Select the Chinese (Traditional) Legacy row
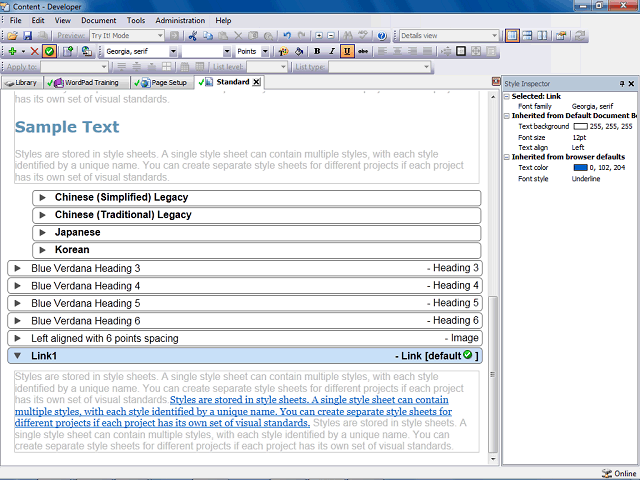This screenshot has width=640, height=480. pos(257,215)
